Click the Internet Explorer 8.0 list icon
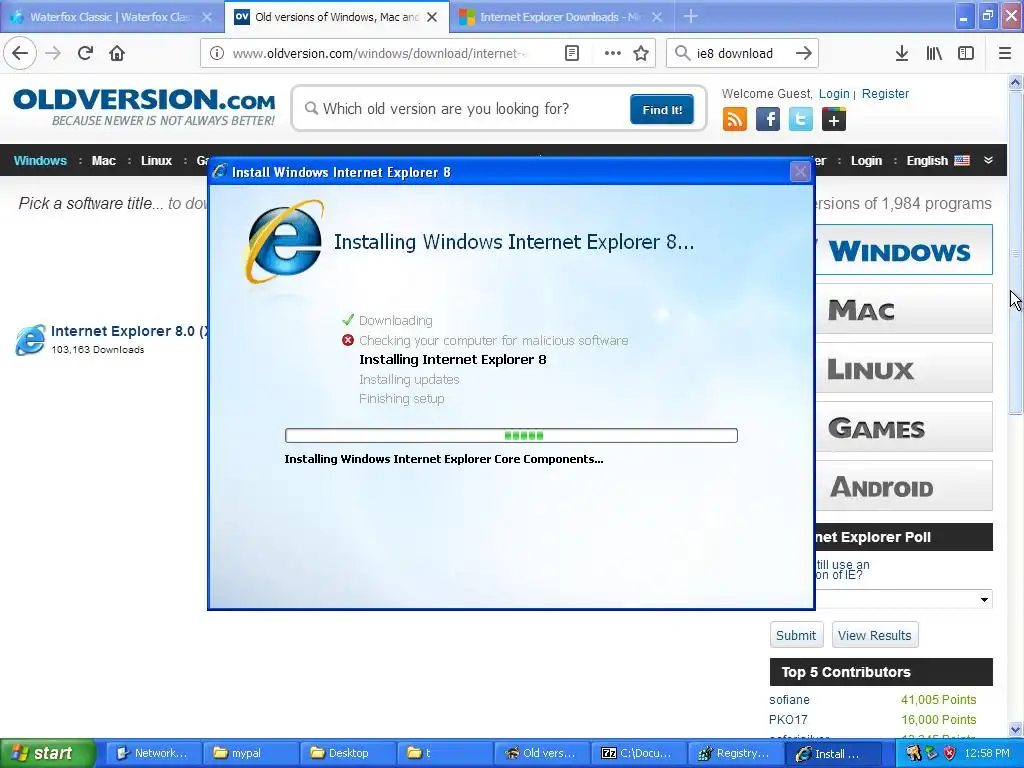Image resolution: width=1024 pixels, height=768 pixels. (31, 340)
